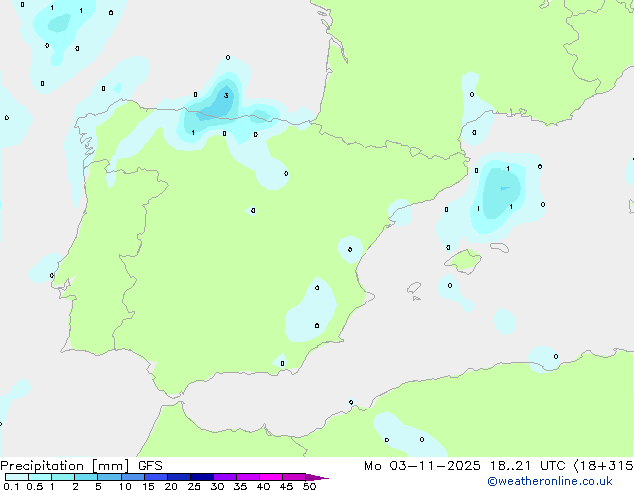This screenshot has height=490, width=634.
Task: Select the 1–2 mm legend color swatch
Action: point(63,477)
